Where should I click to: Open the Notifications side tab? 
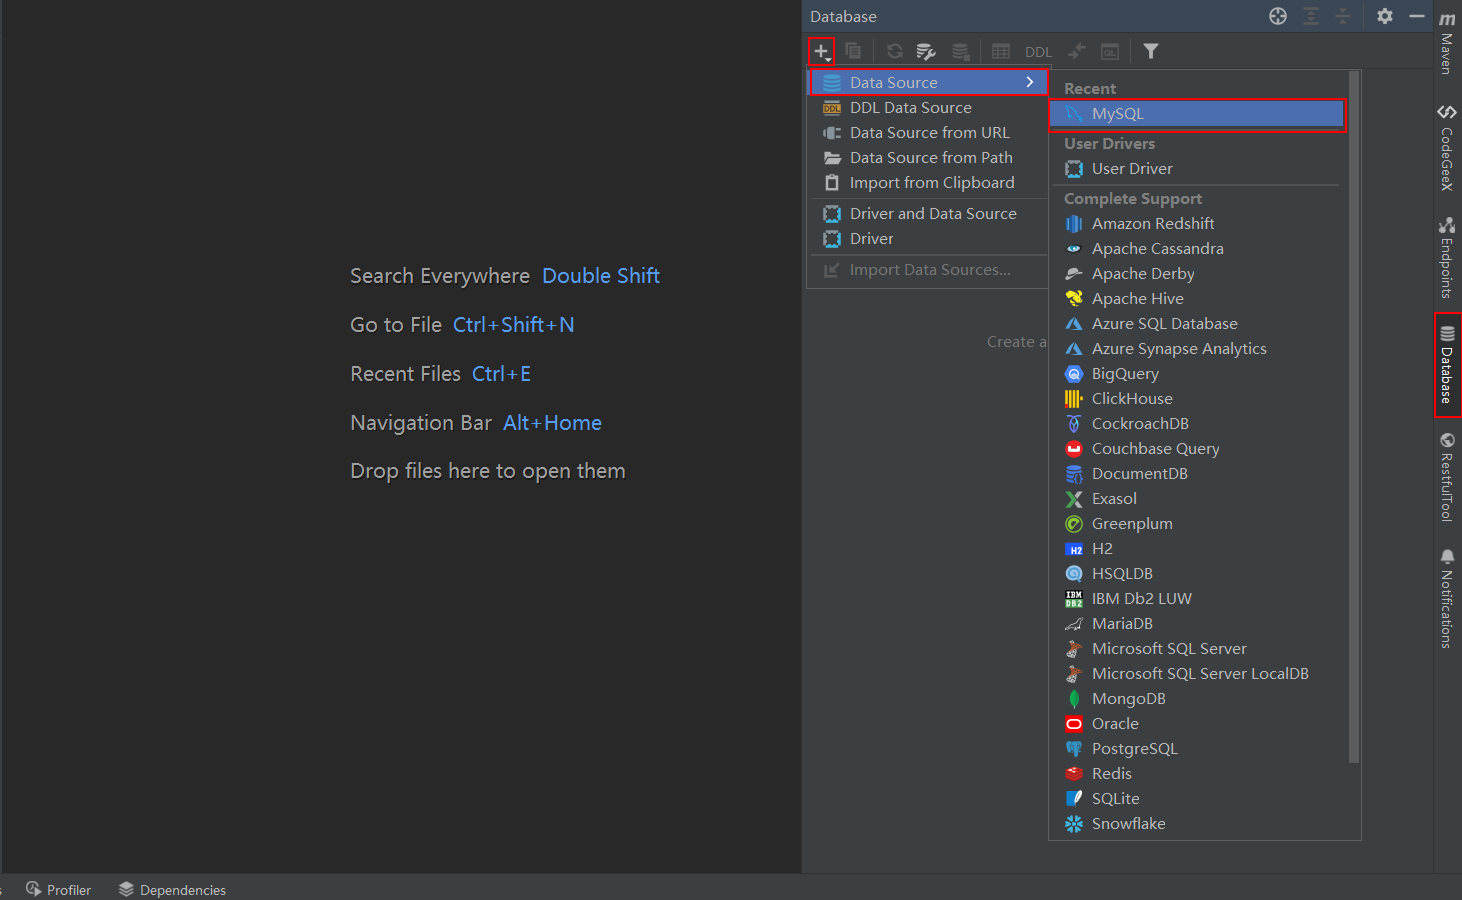click(1447, 598)
